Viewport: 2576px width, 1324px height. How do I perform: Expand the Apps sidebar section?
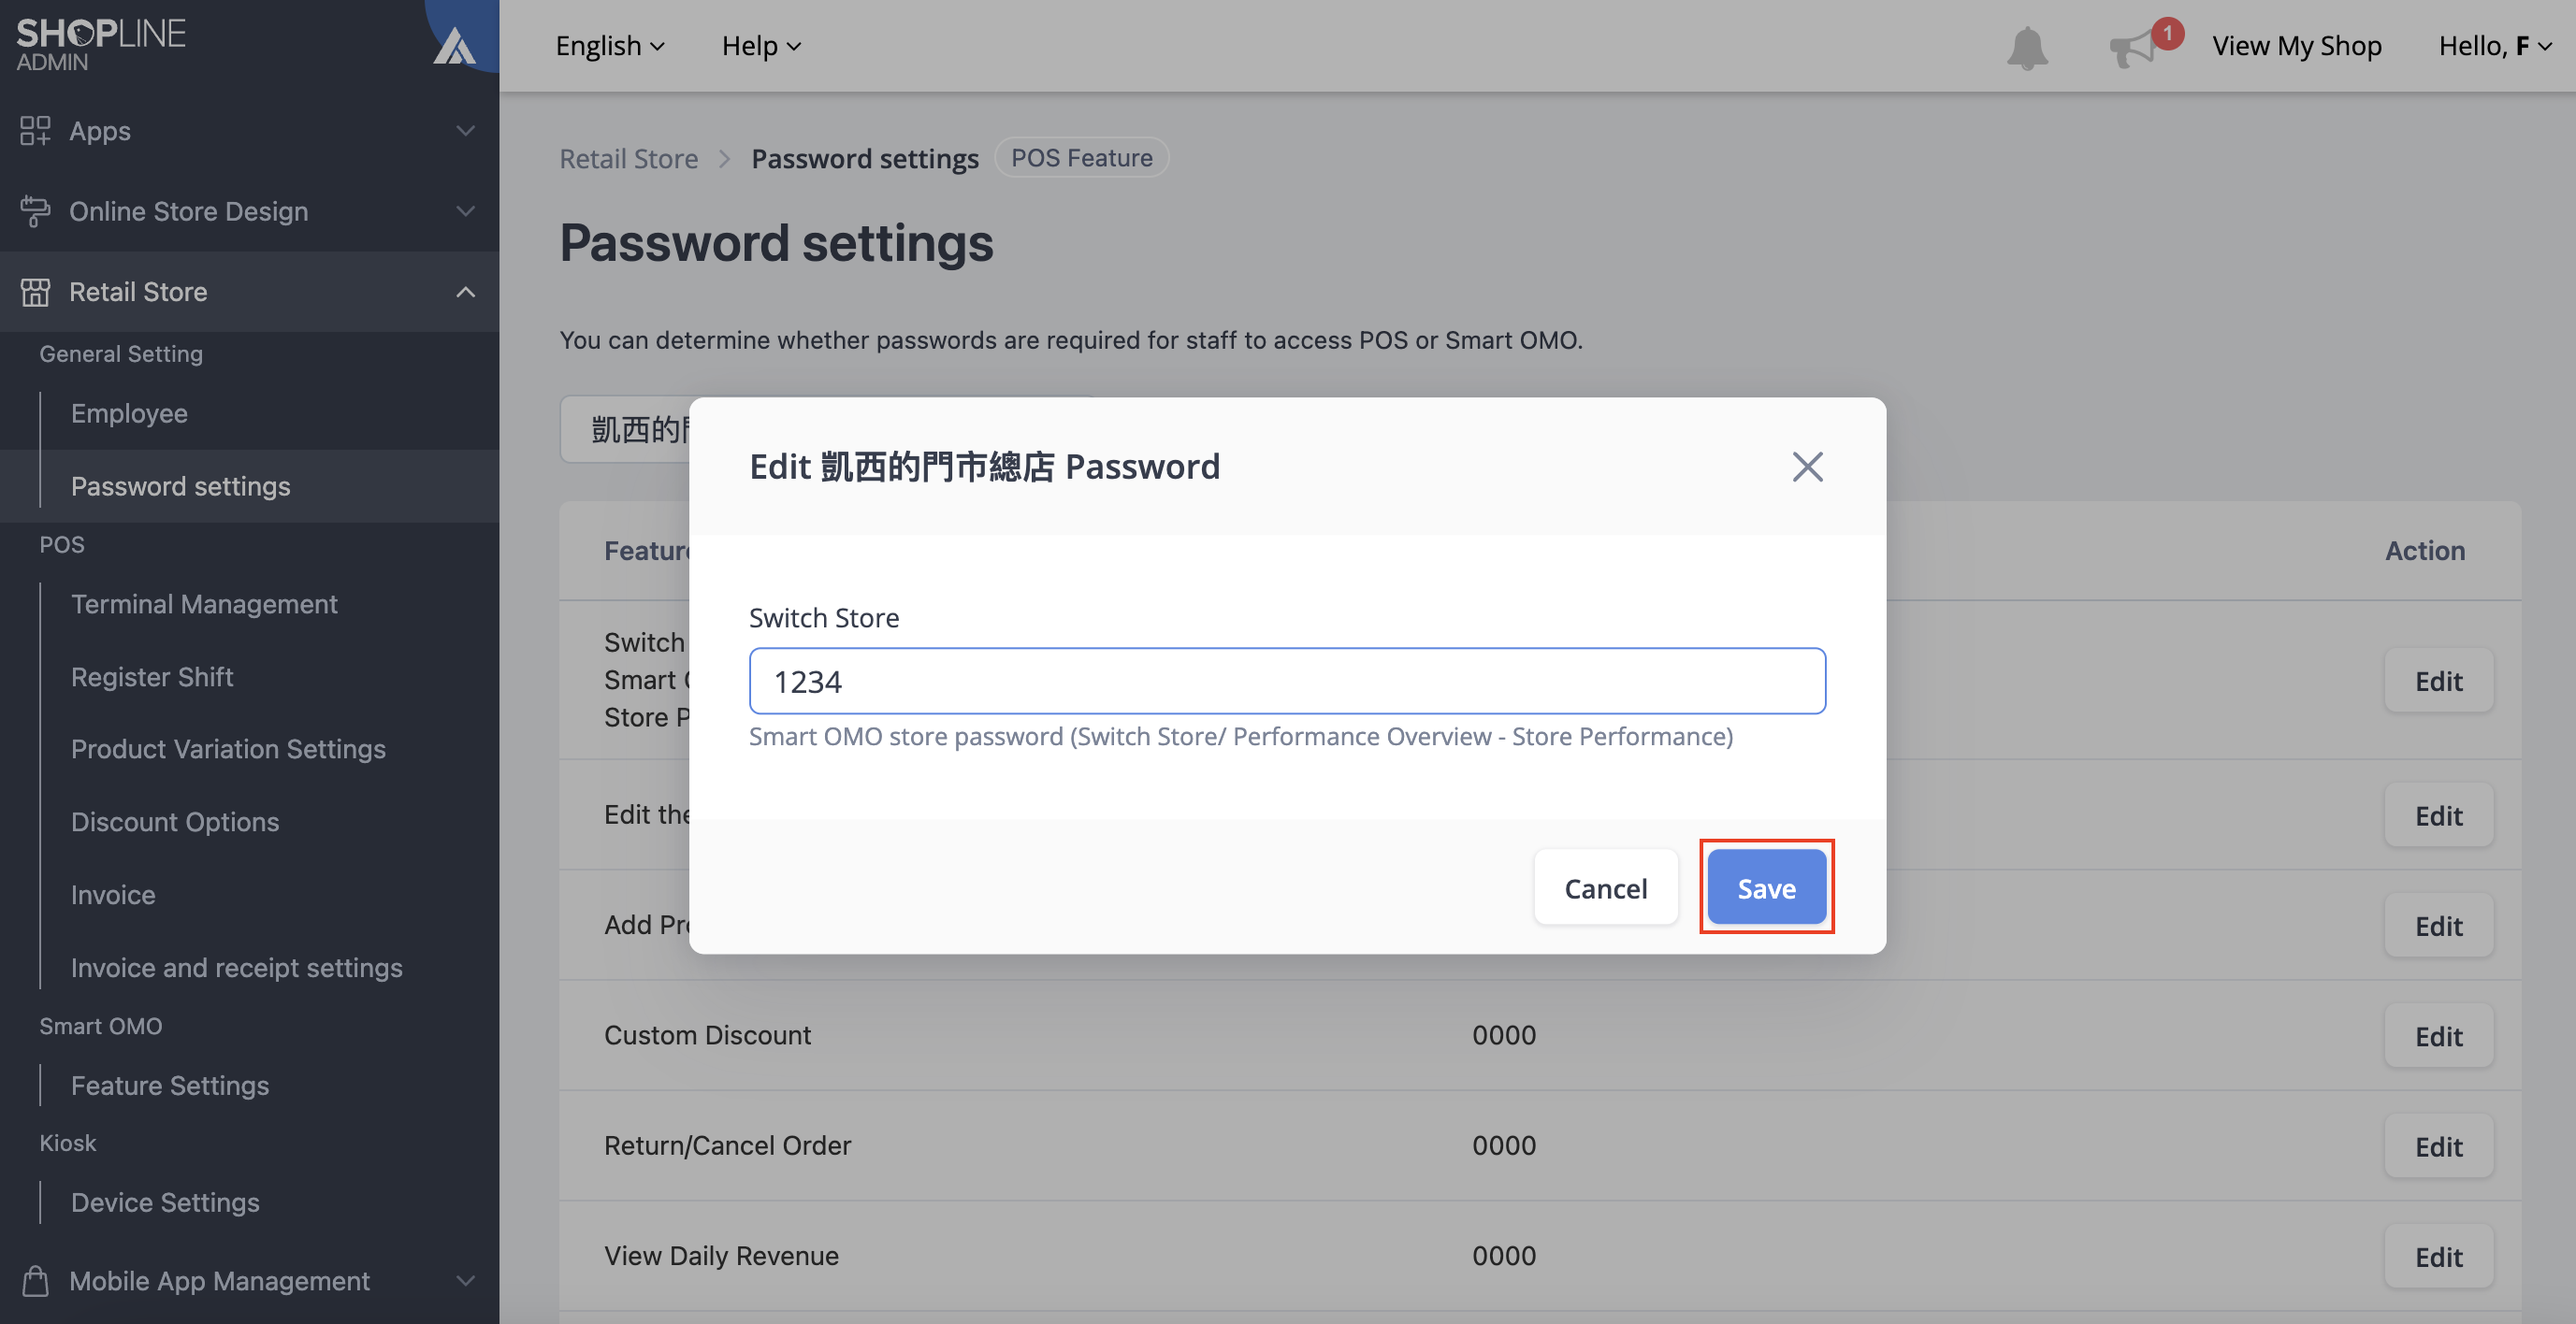coord(465,131)
